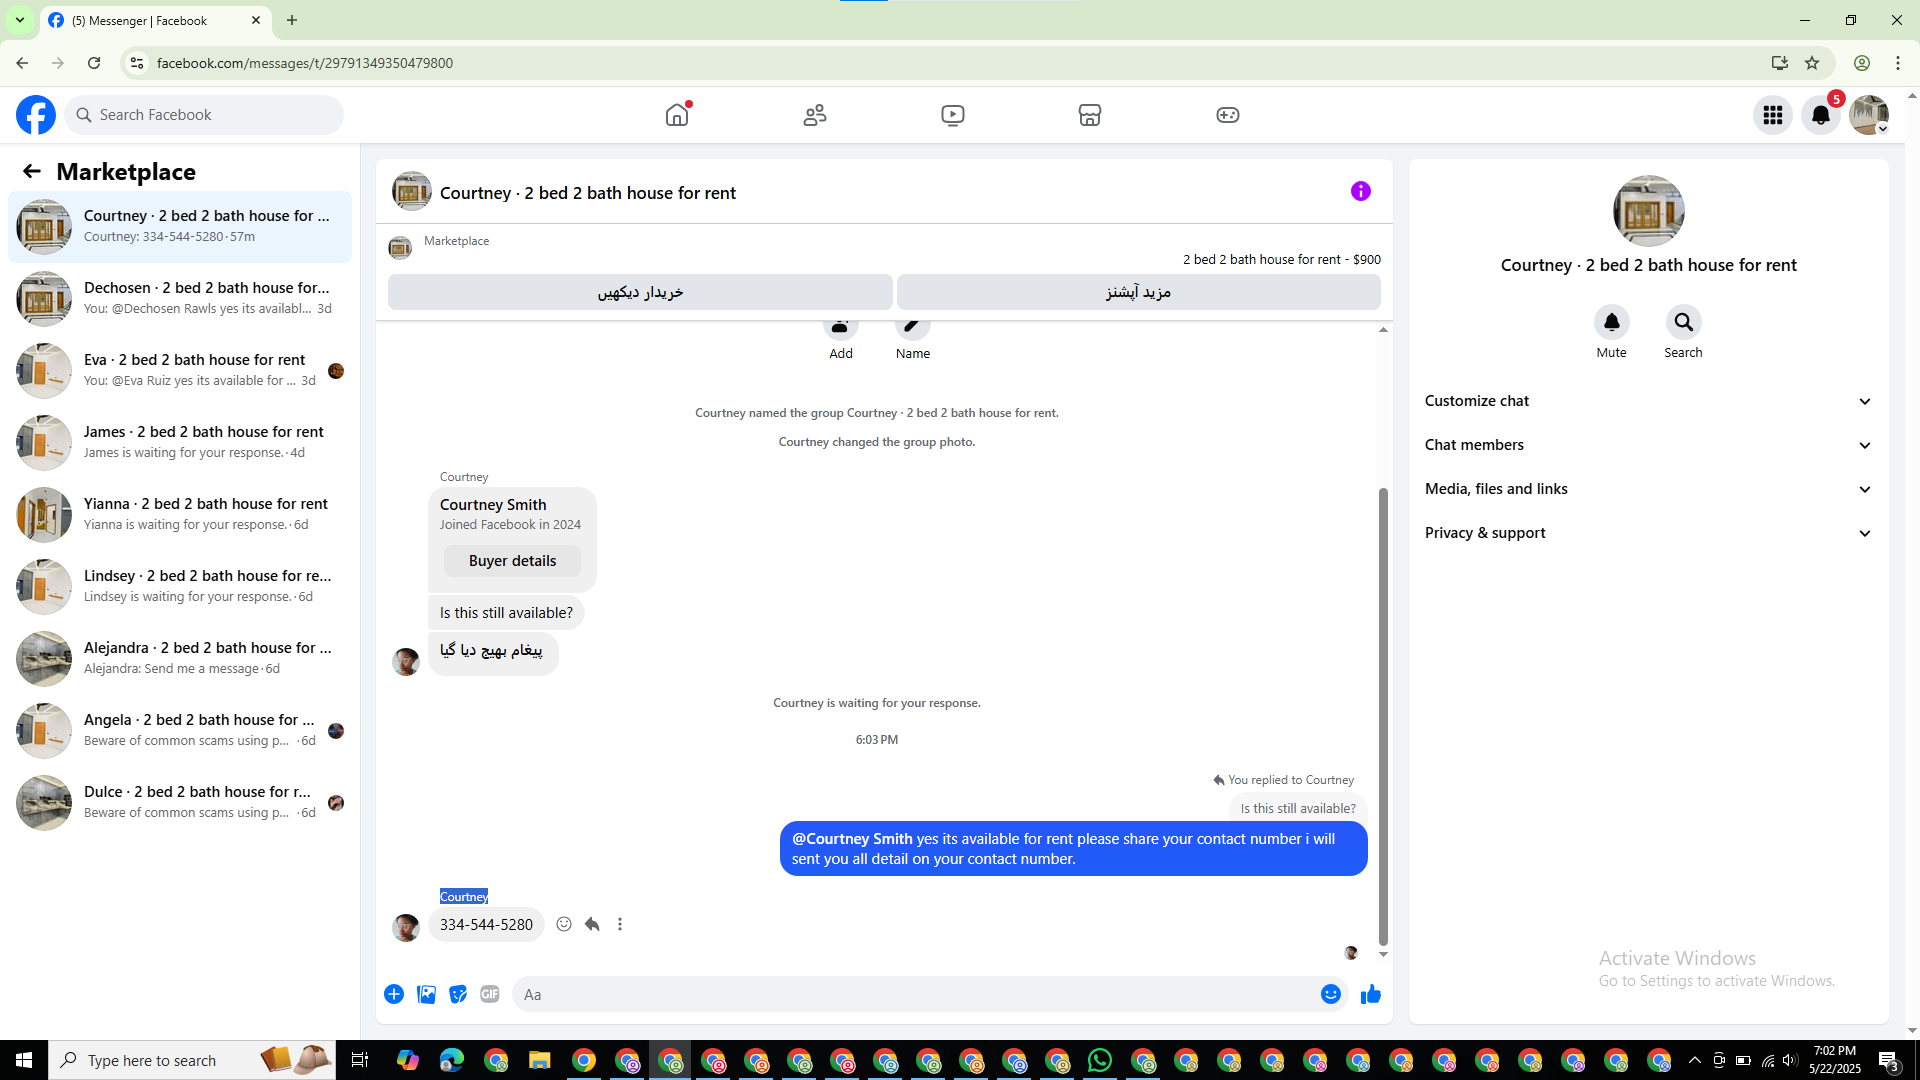
Task: Click the purple conversation info icon
Action: [x=1361, y=191]
